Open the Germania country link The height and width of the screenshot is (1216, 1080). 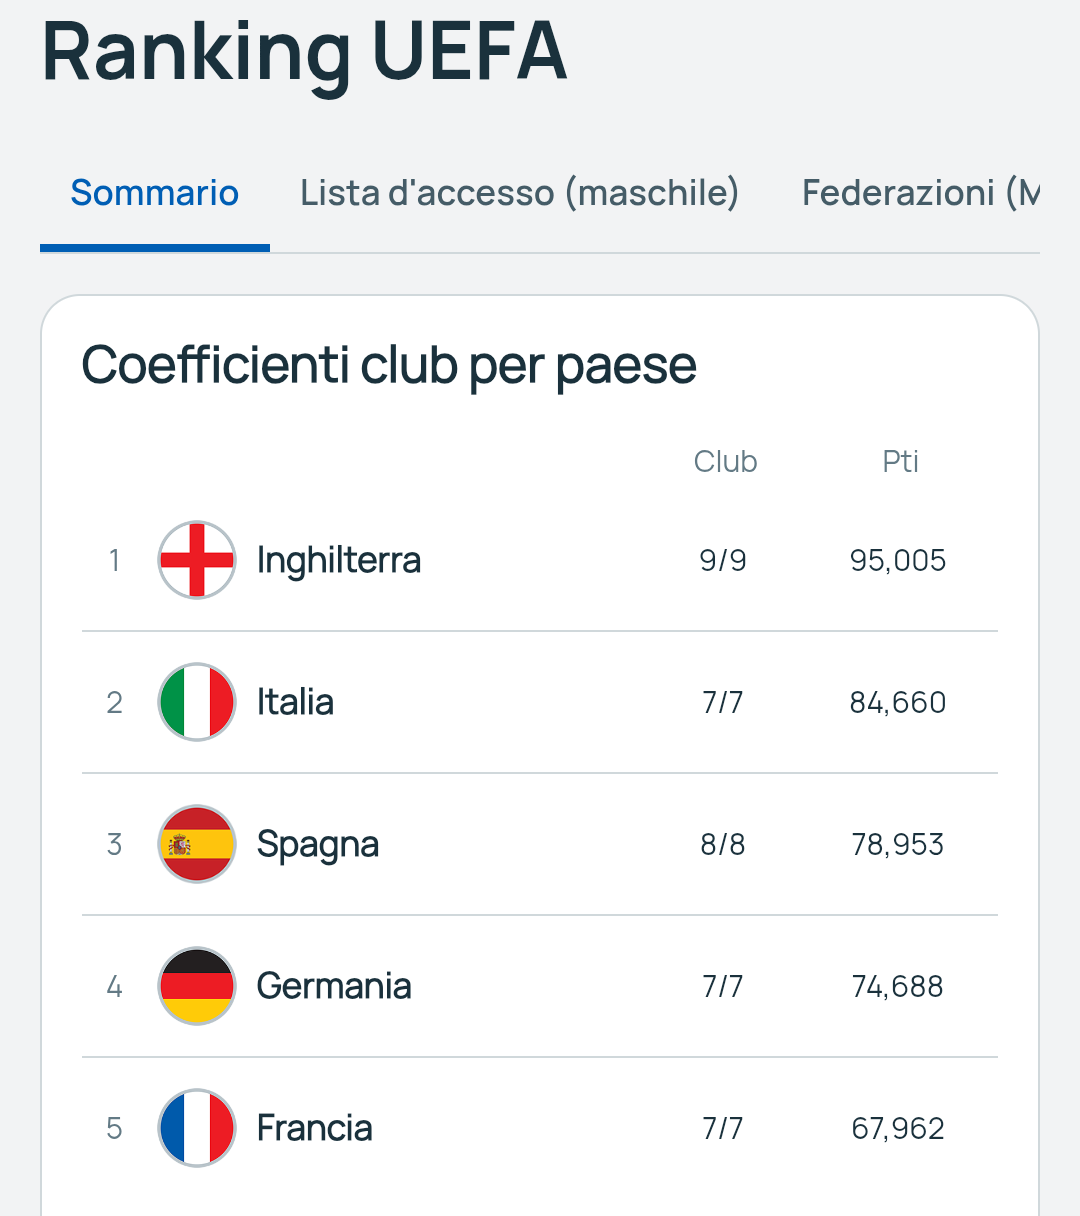click(x=334, y=986)
